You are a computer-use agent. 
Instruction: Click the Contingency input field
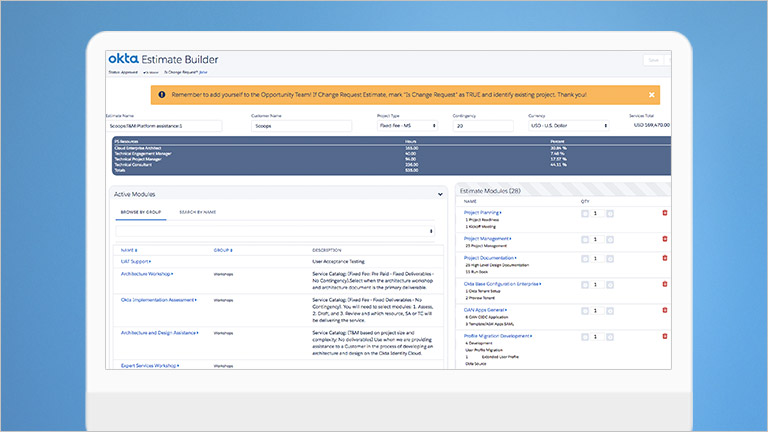[x=483, y=126]
